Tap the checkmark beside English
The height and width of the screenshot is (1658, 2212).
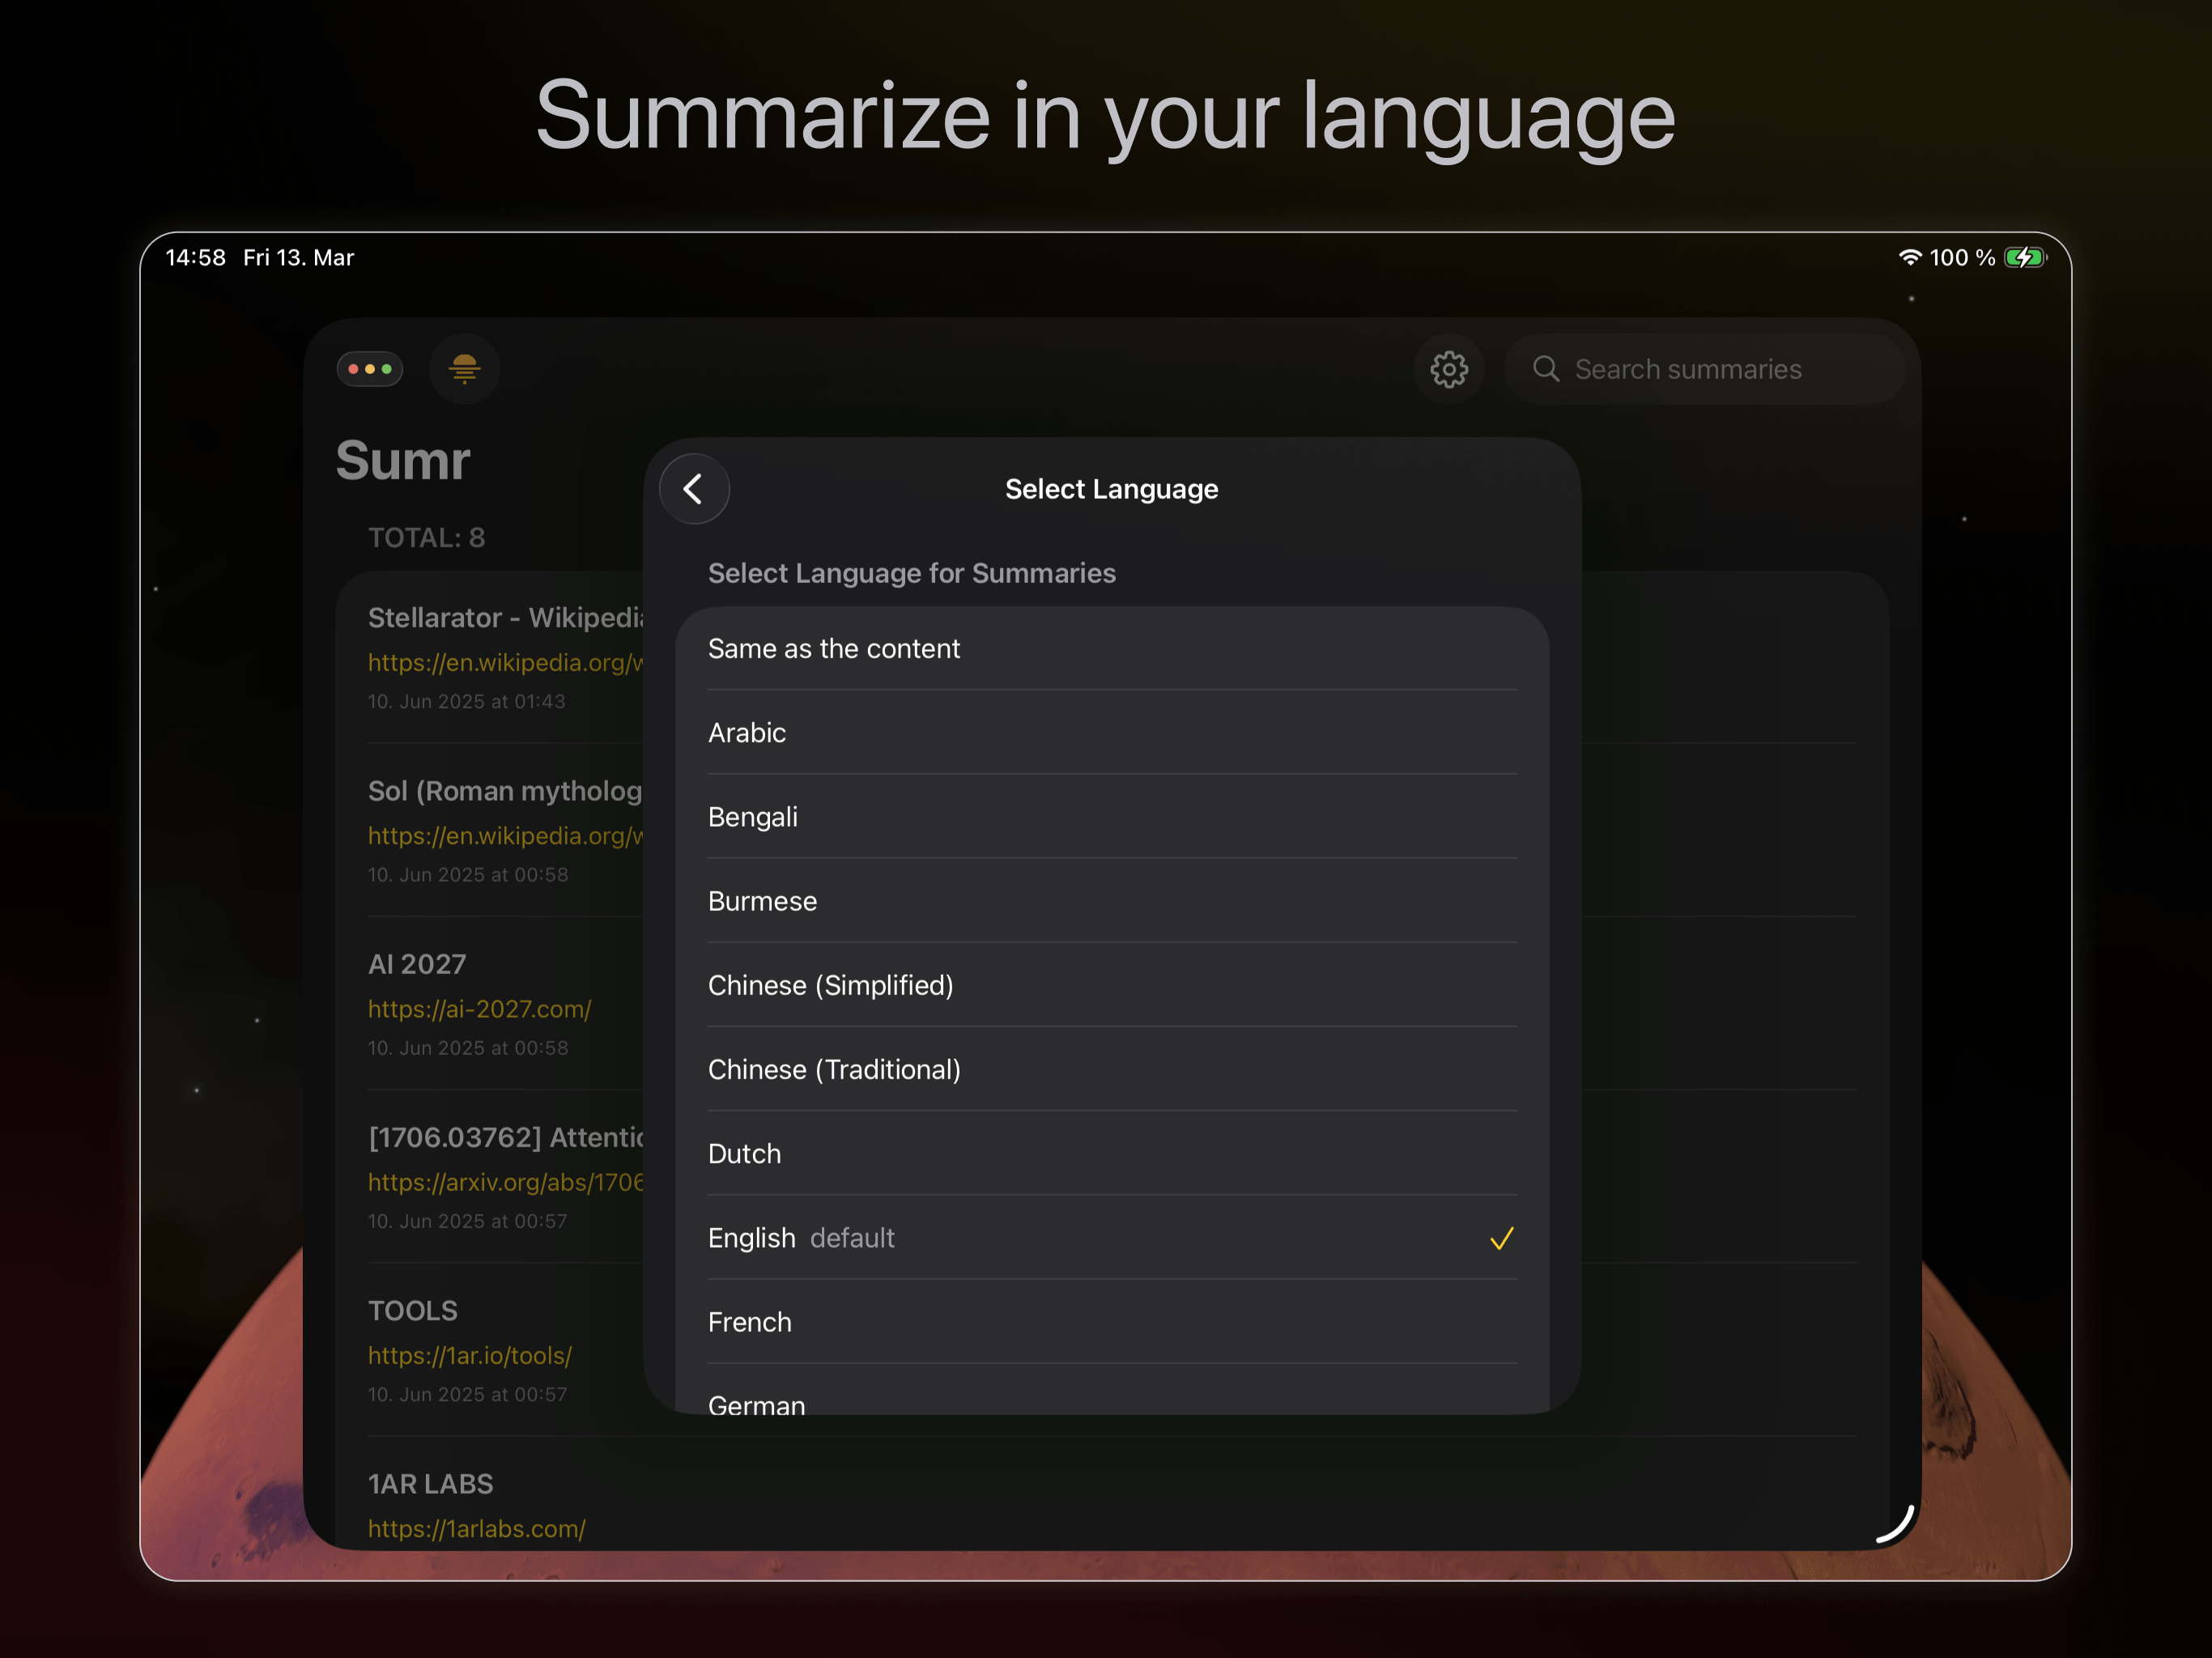pos(1501,1238)
